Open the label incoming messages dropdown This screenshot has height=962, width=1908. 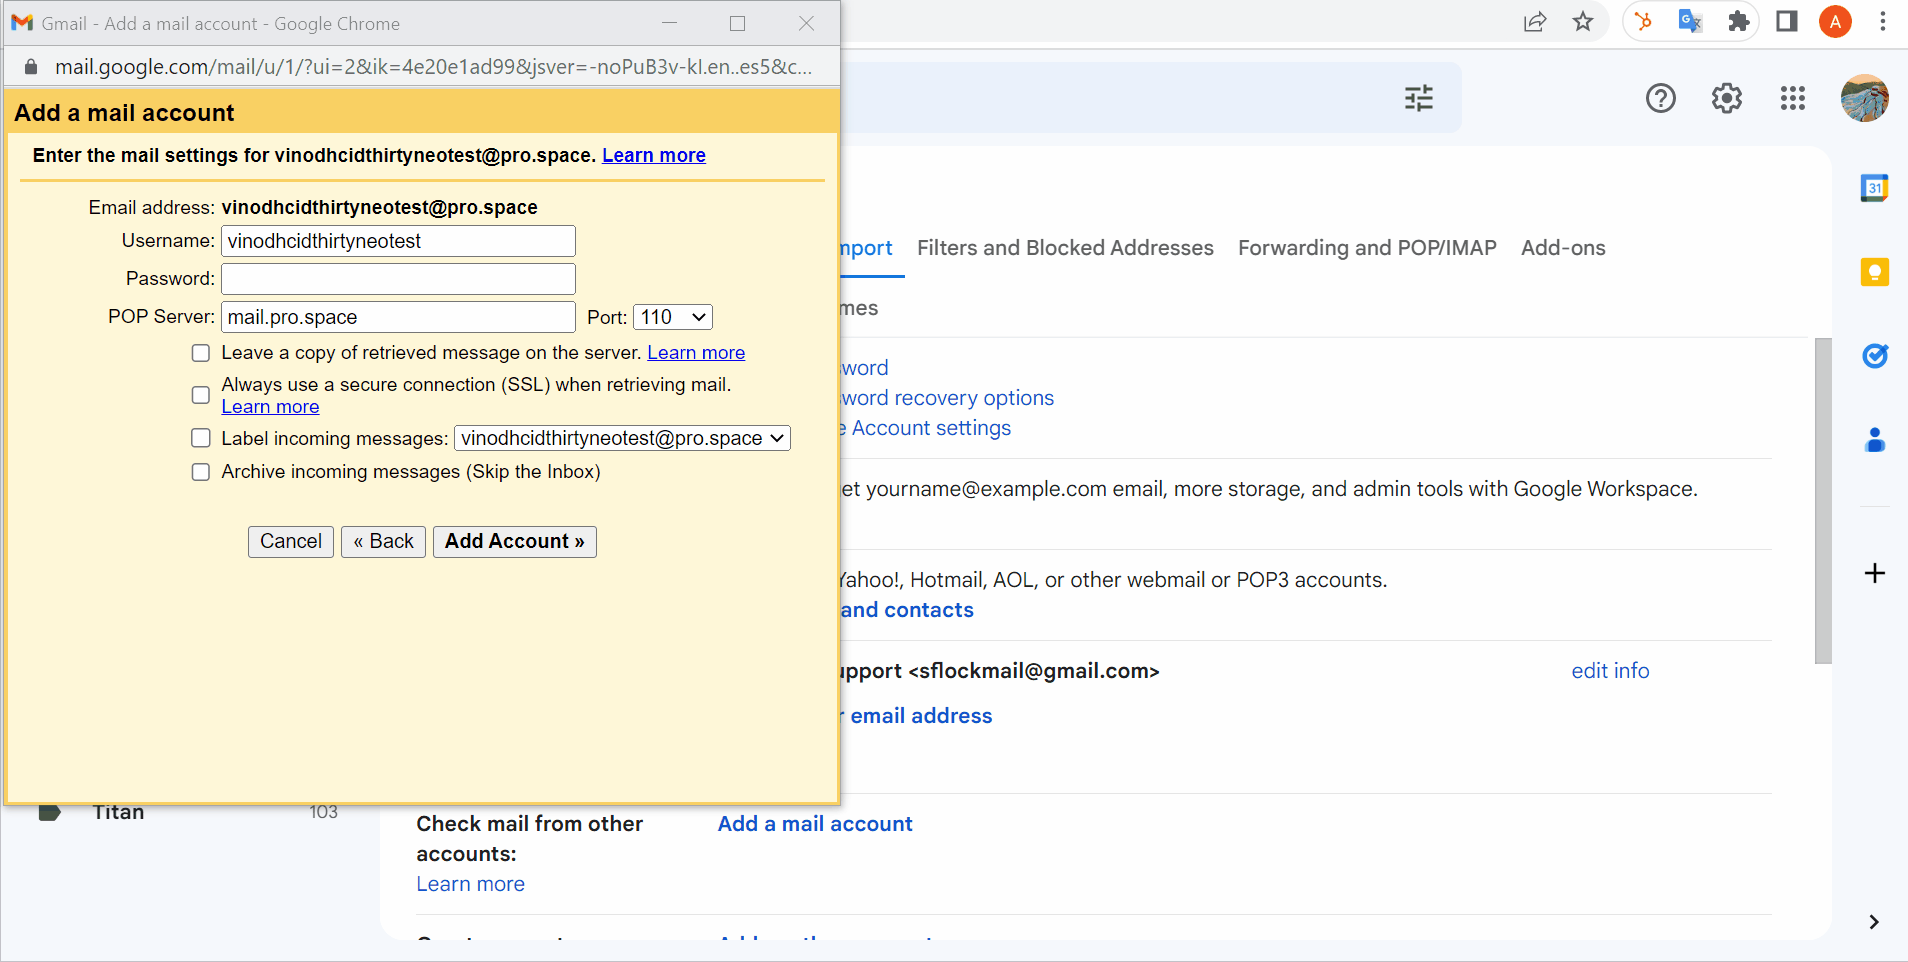click(621, 437)
